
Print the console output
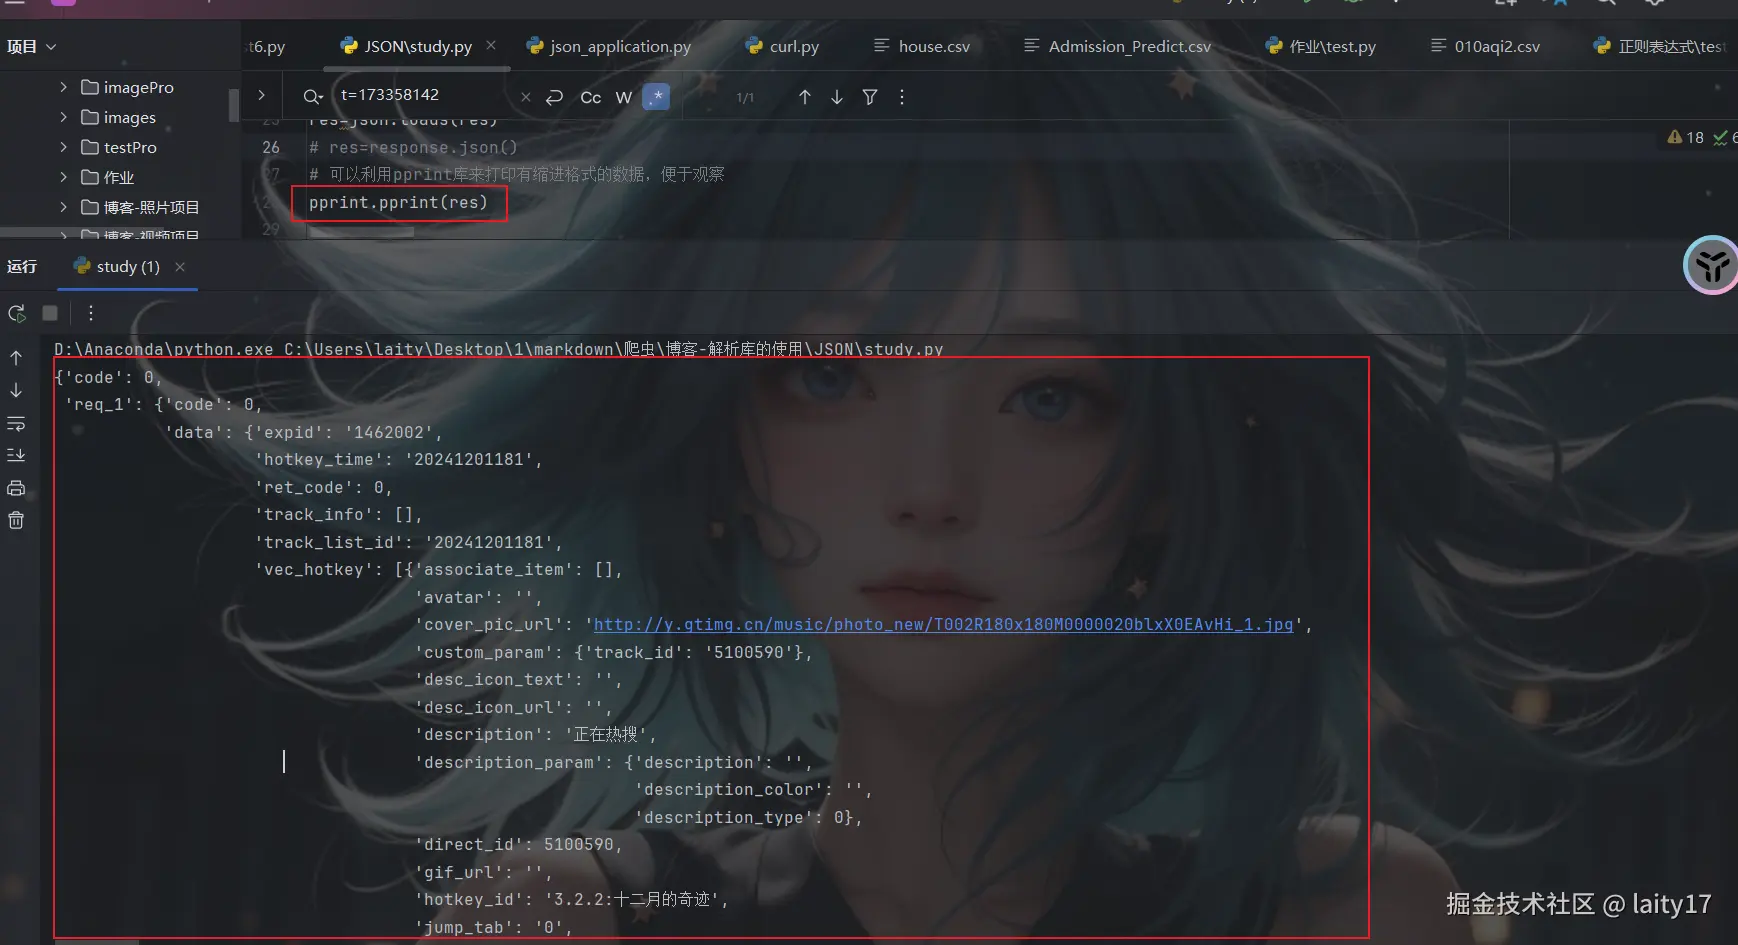pyautogui.click(x=16, y=488)
